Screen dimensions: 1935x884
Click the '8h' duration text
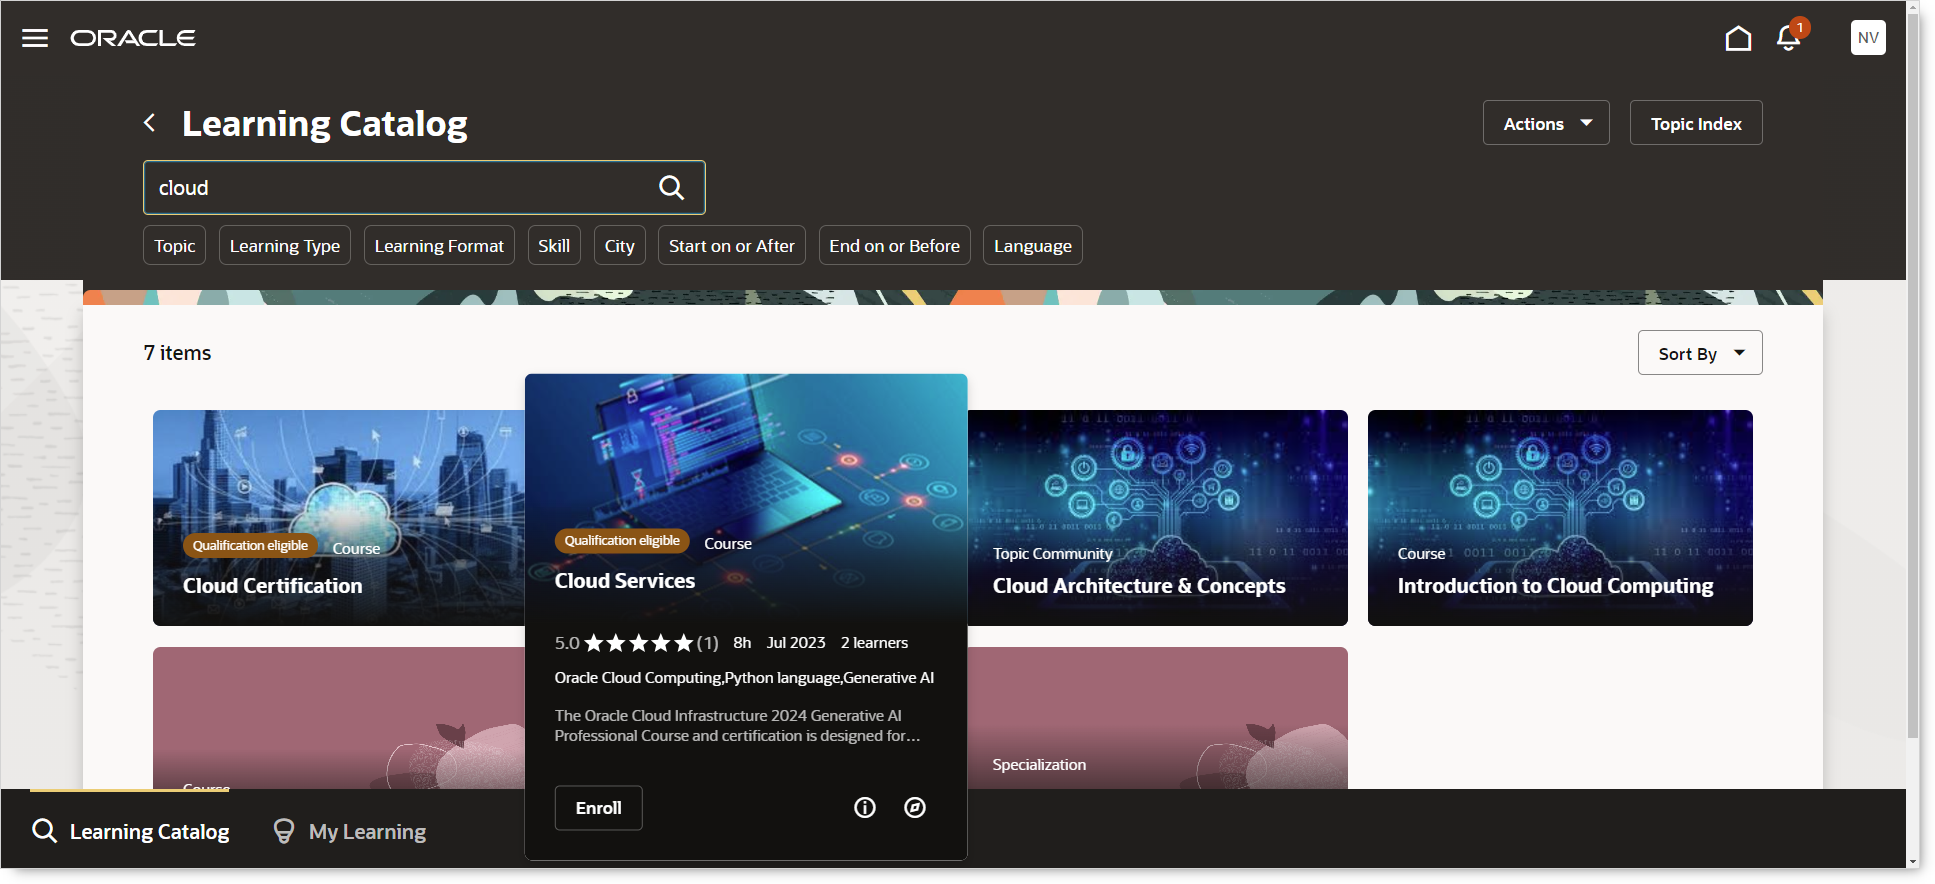click(x=742, y=643)
